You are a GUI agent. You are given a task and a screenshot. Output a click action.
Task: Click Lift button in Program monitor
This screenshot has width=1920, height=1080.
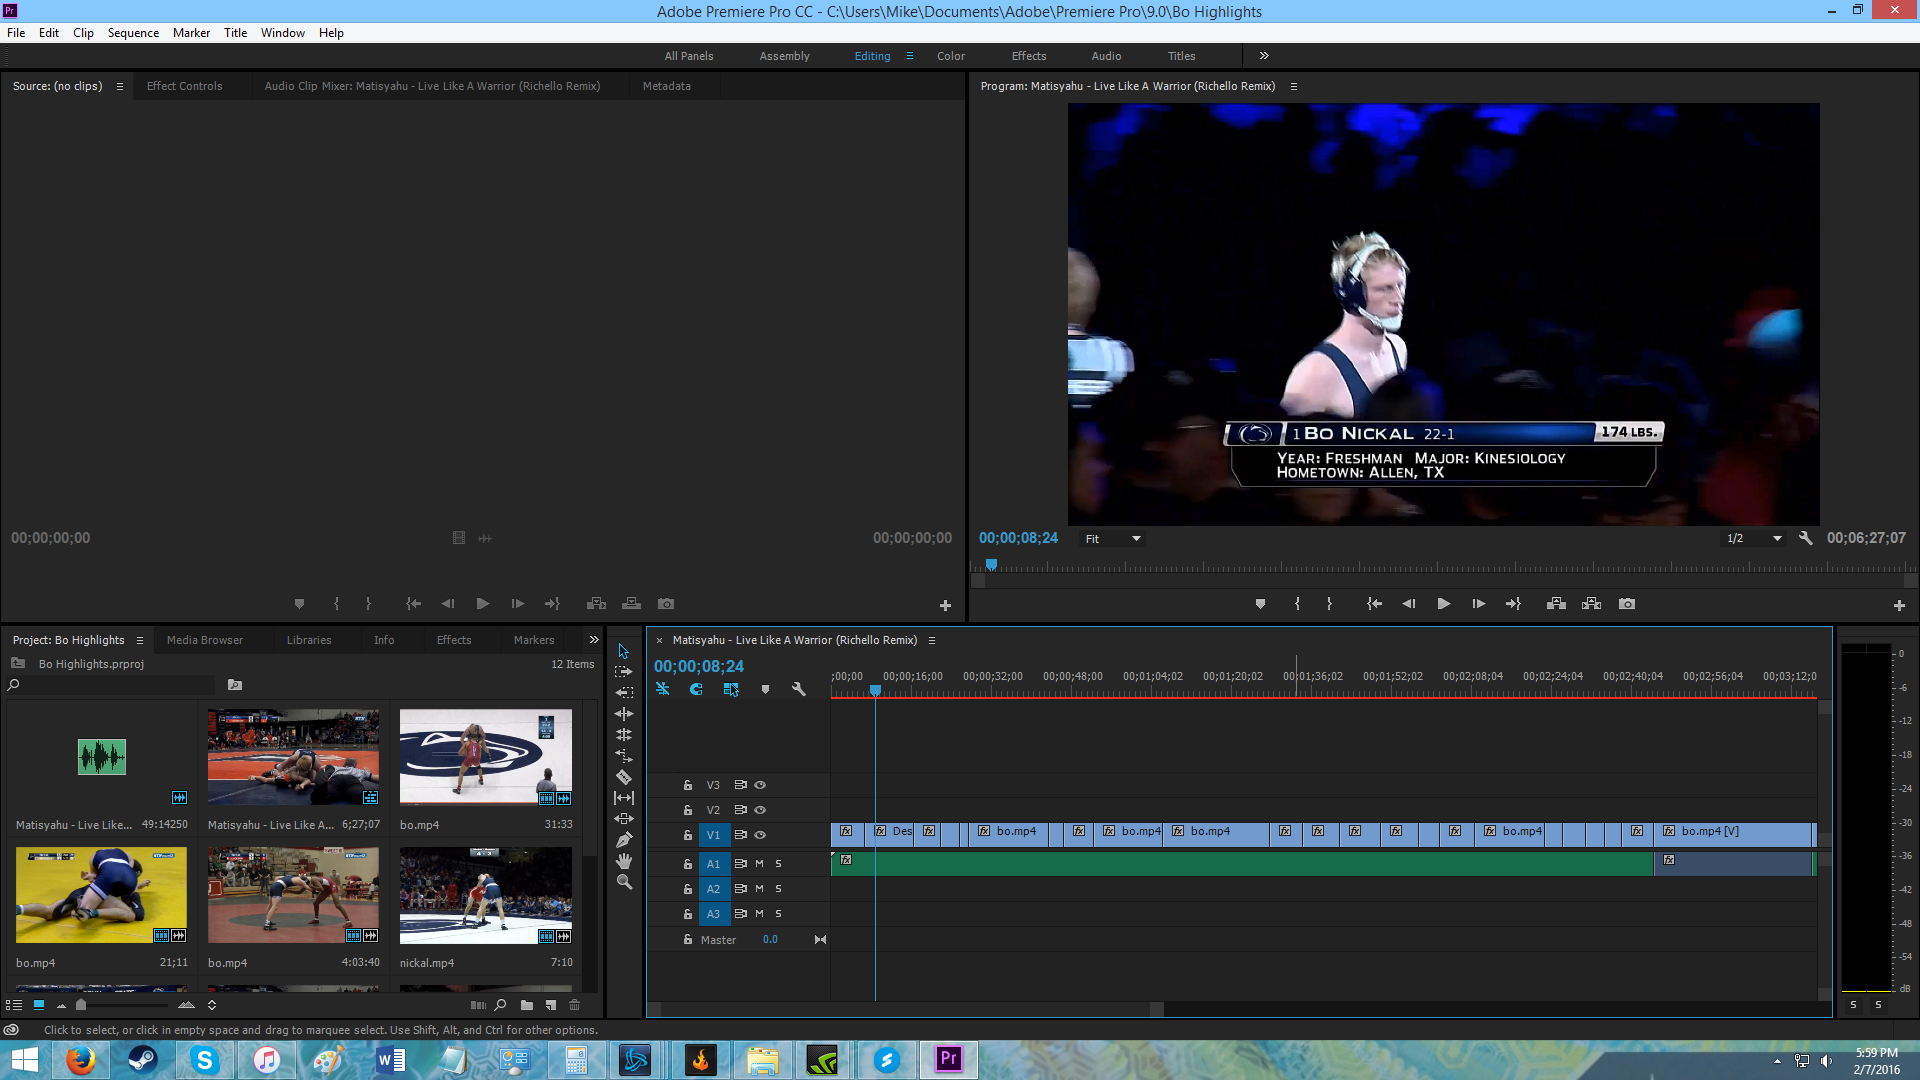(x=1556, y=604)
